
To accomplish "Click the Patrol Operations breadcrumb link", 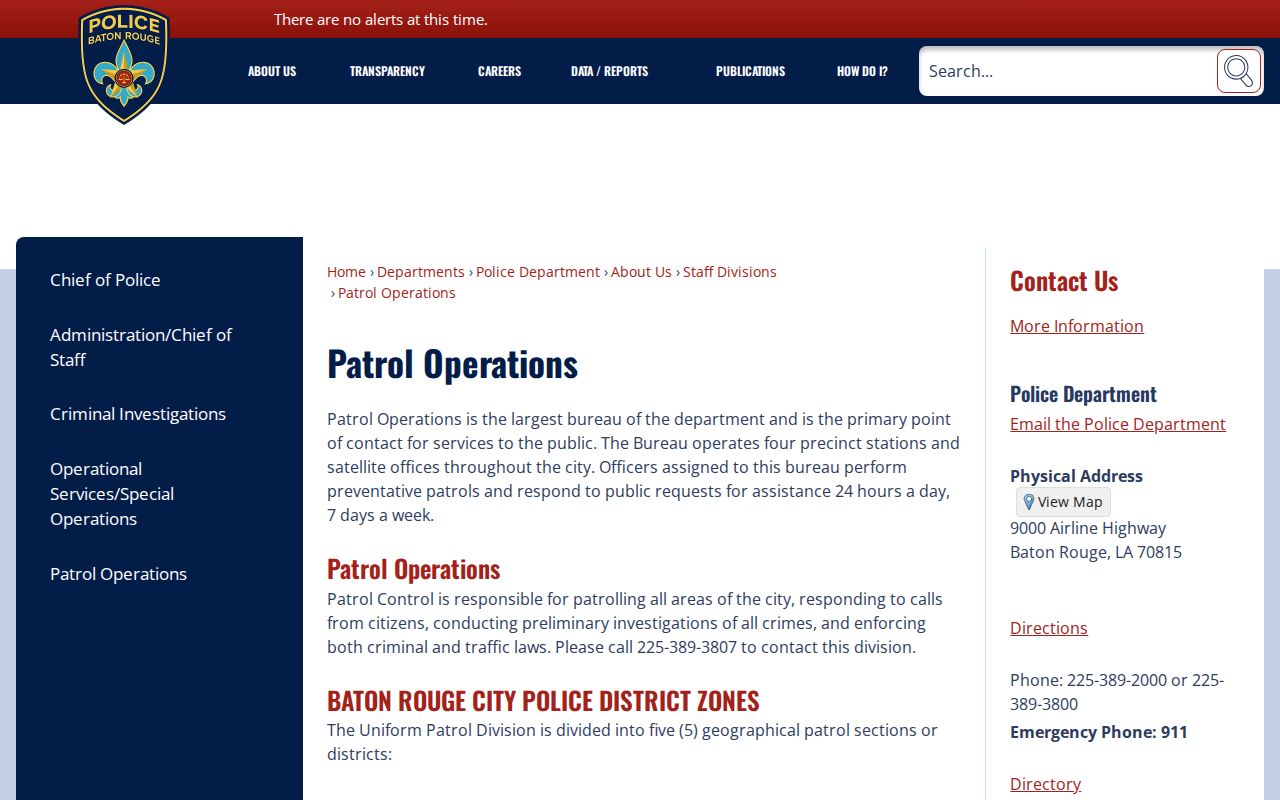I will (x=397, y=293).
